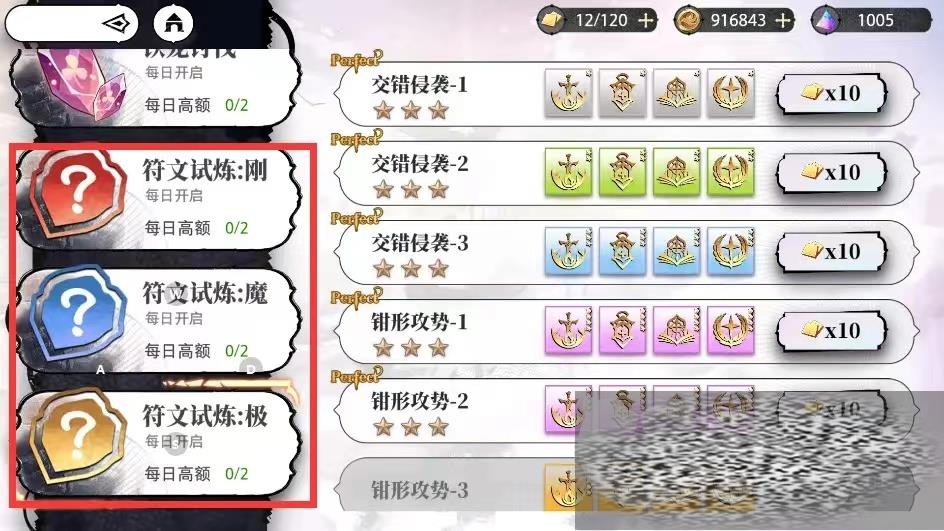
Task: Tap the home icon button
Action: [173, 23]
